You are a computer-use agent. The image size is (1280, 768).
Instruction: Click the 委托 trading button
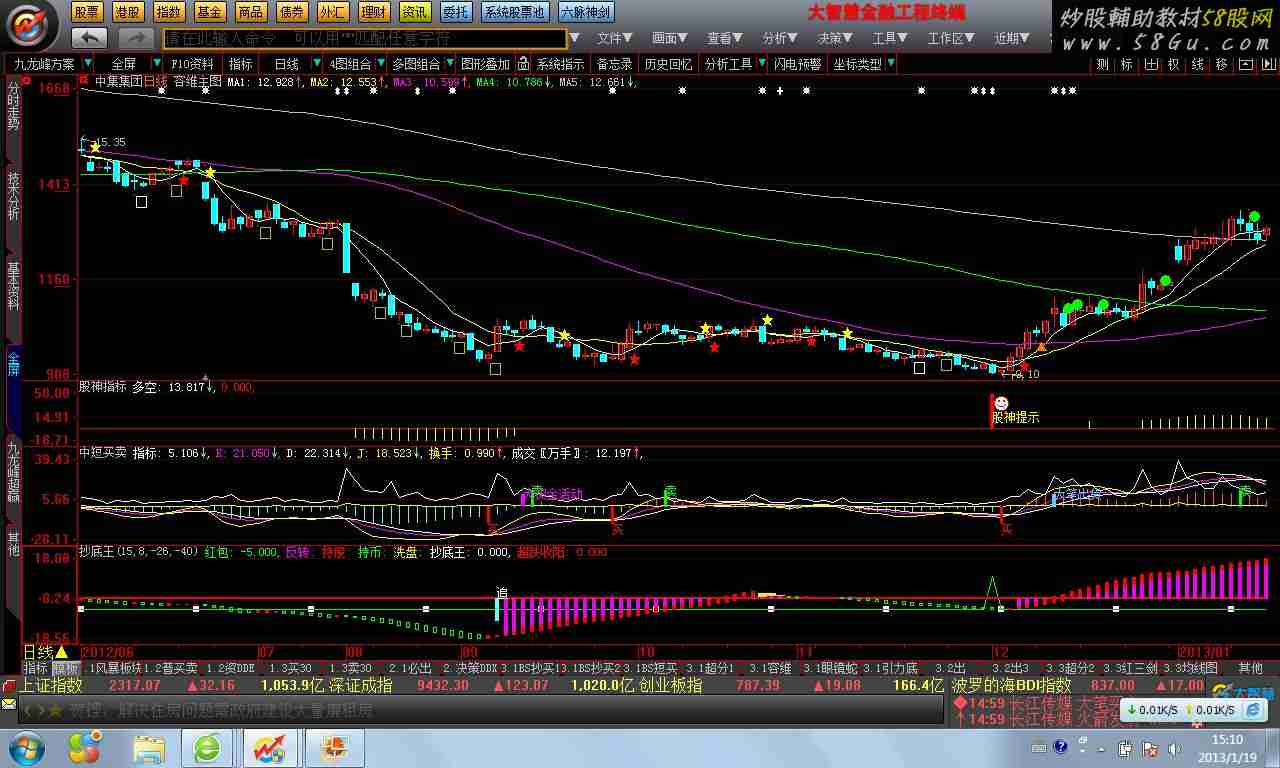click(456, 13)
